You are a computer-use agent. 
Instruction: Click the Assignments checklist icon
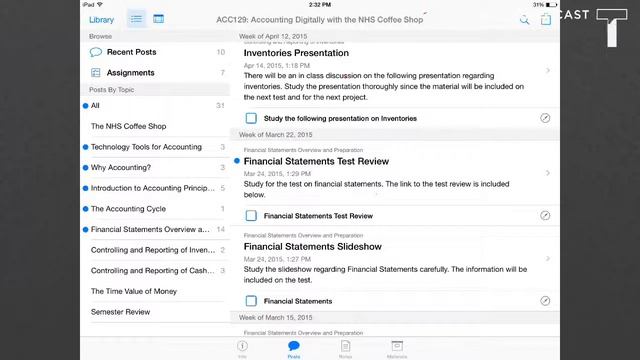[x=96, y=73]
